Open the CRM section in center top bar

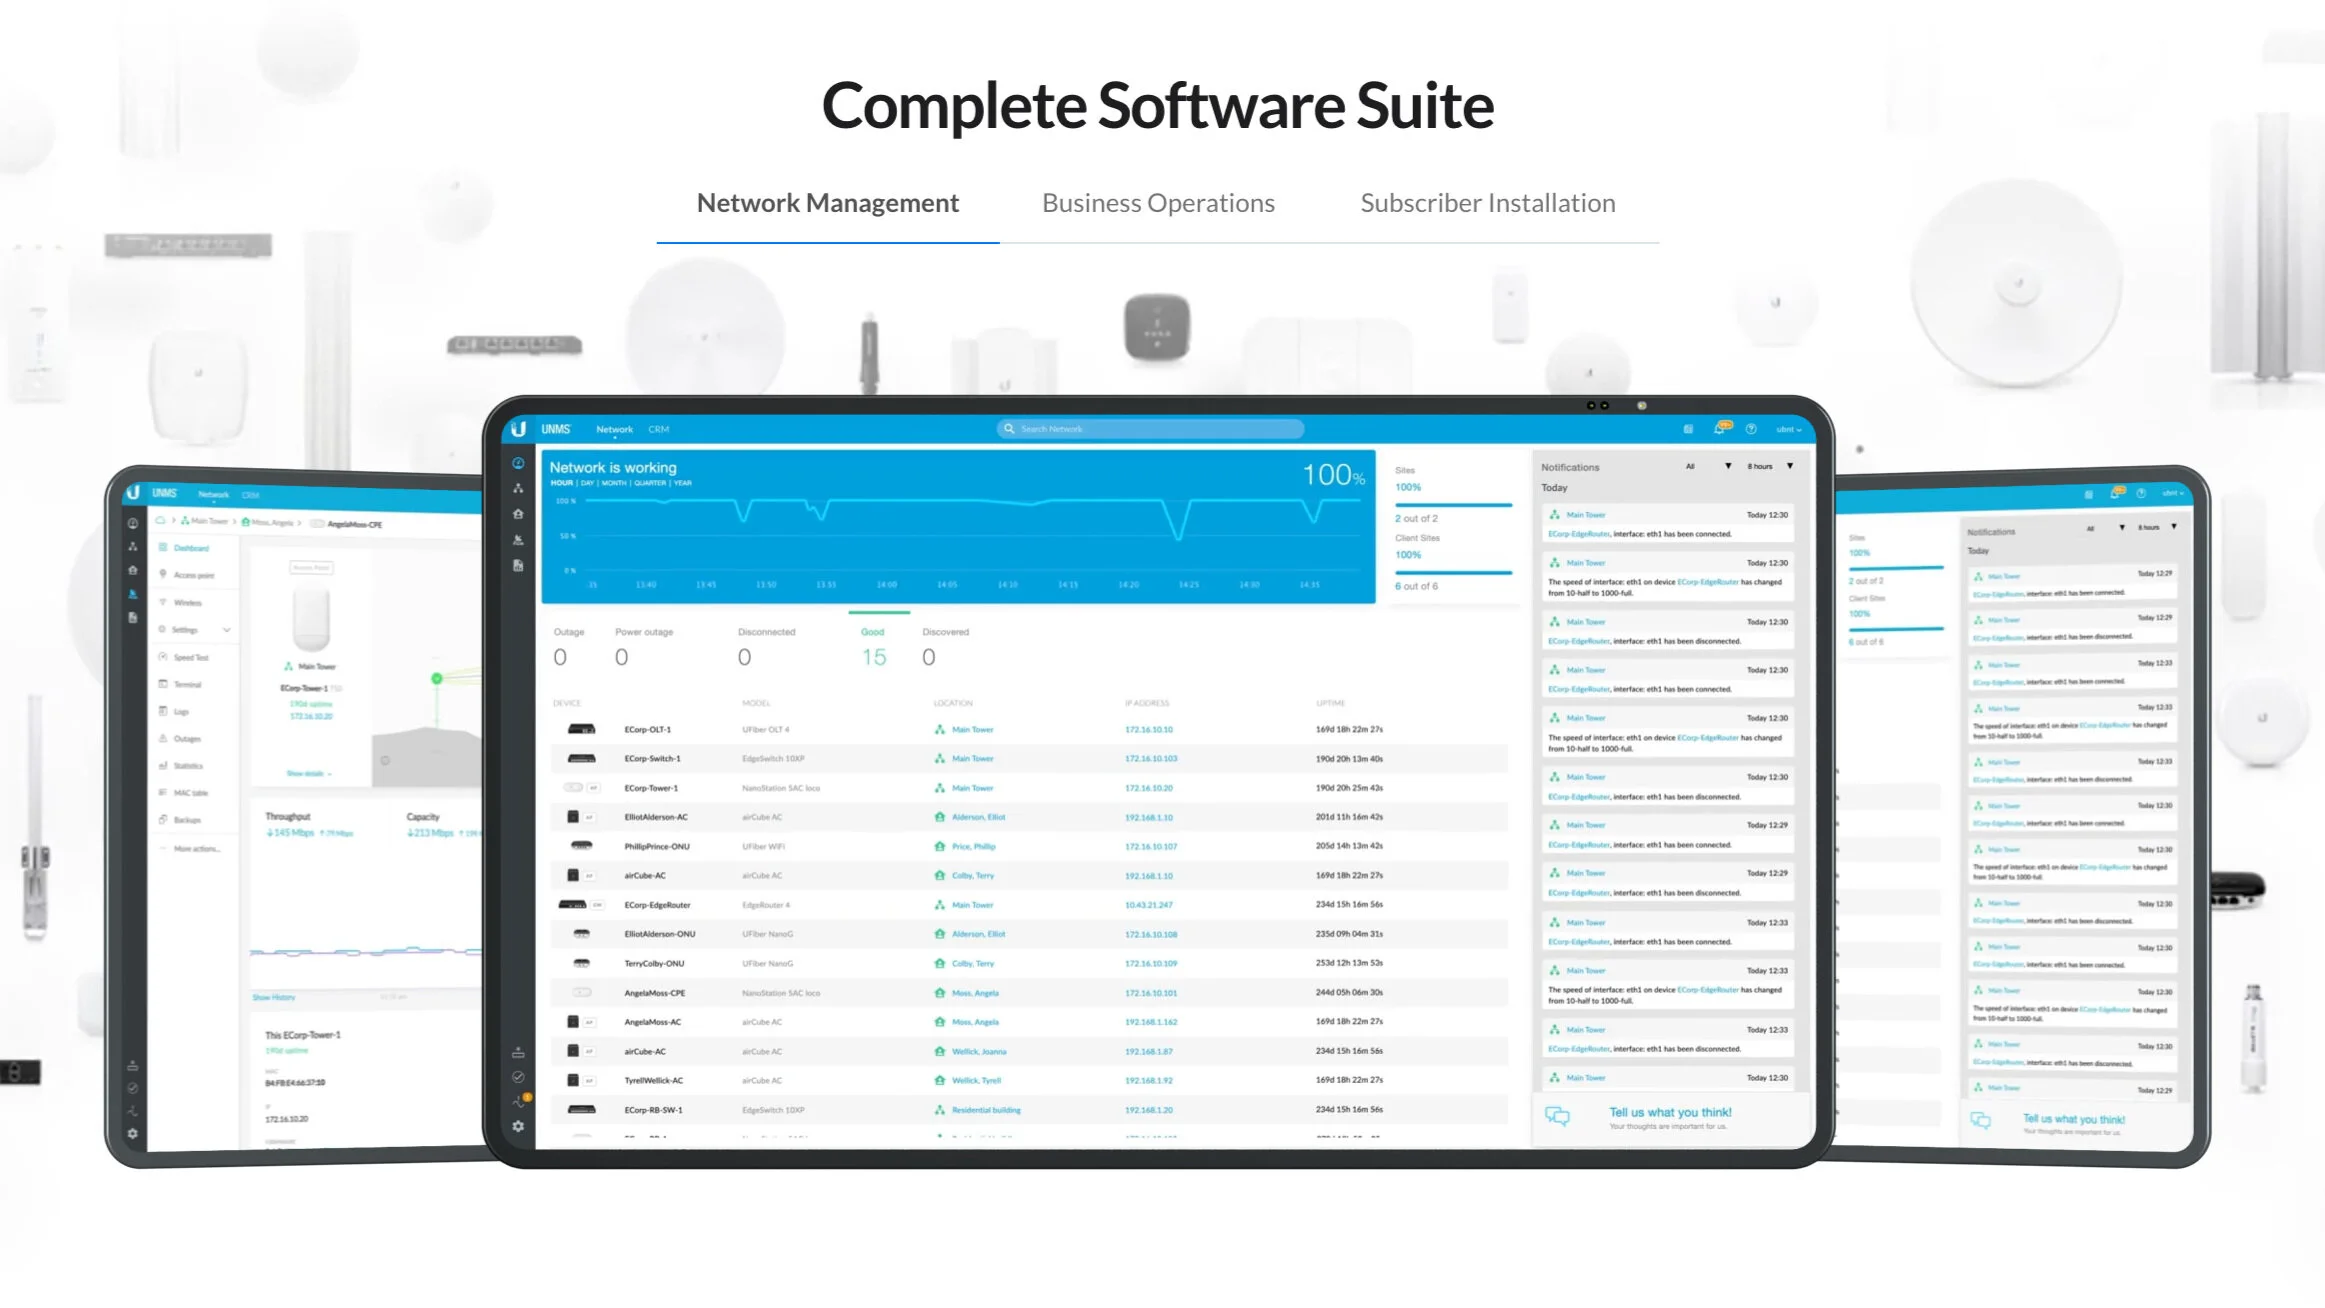658,429
